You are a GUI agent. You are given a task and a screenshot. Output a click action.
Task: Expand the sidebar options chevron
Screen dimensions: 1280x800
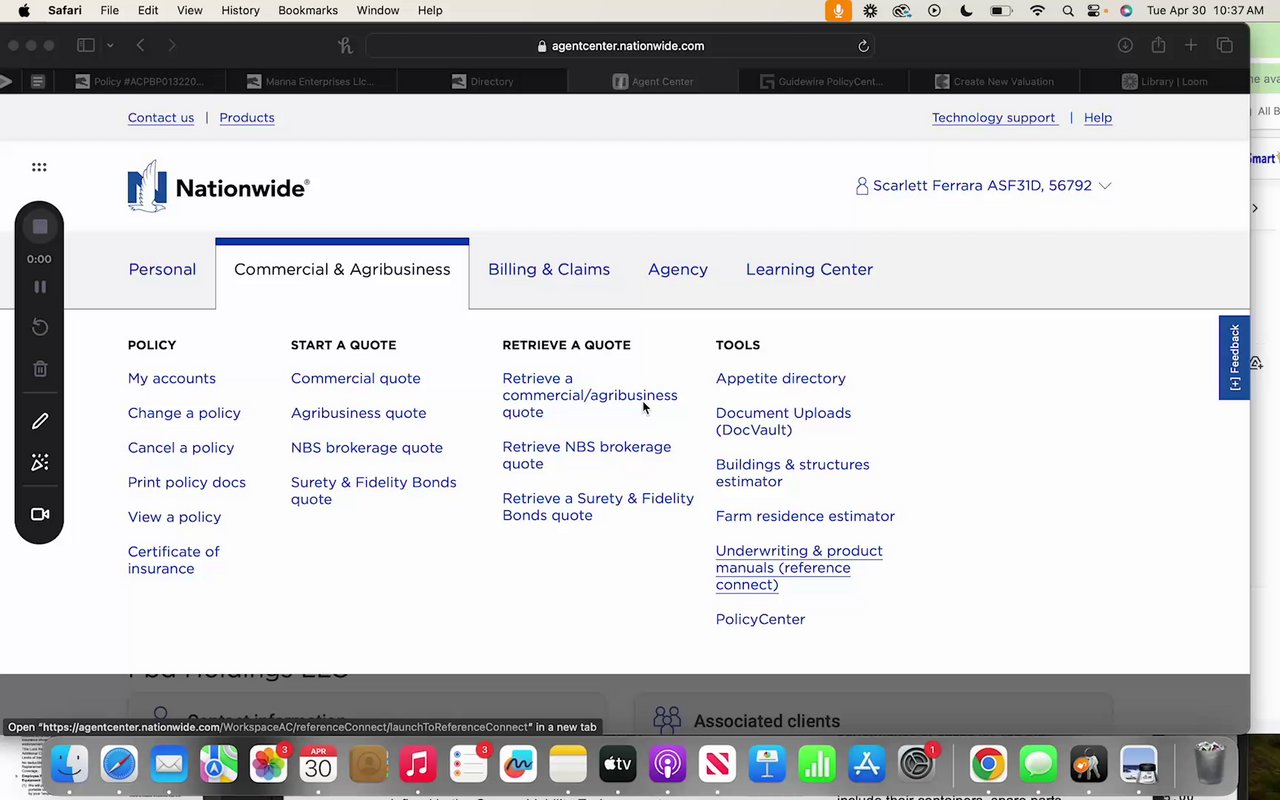point(110,46)
